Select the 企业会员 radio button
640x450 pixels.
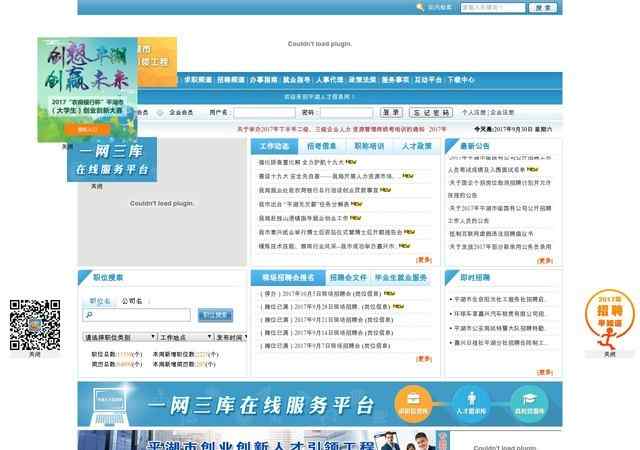point(160,113)
